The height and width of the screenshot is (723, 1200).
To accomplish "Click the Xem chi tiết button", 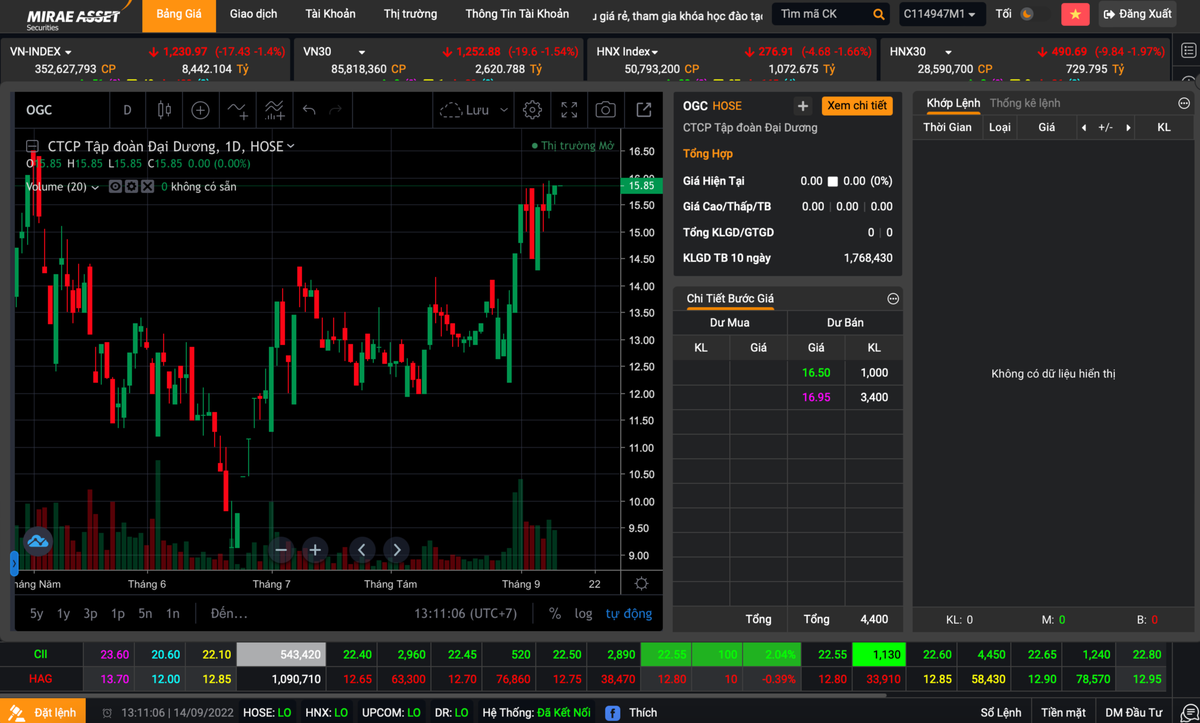I will click(x=857, y=105).
